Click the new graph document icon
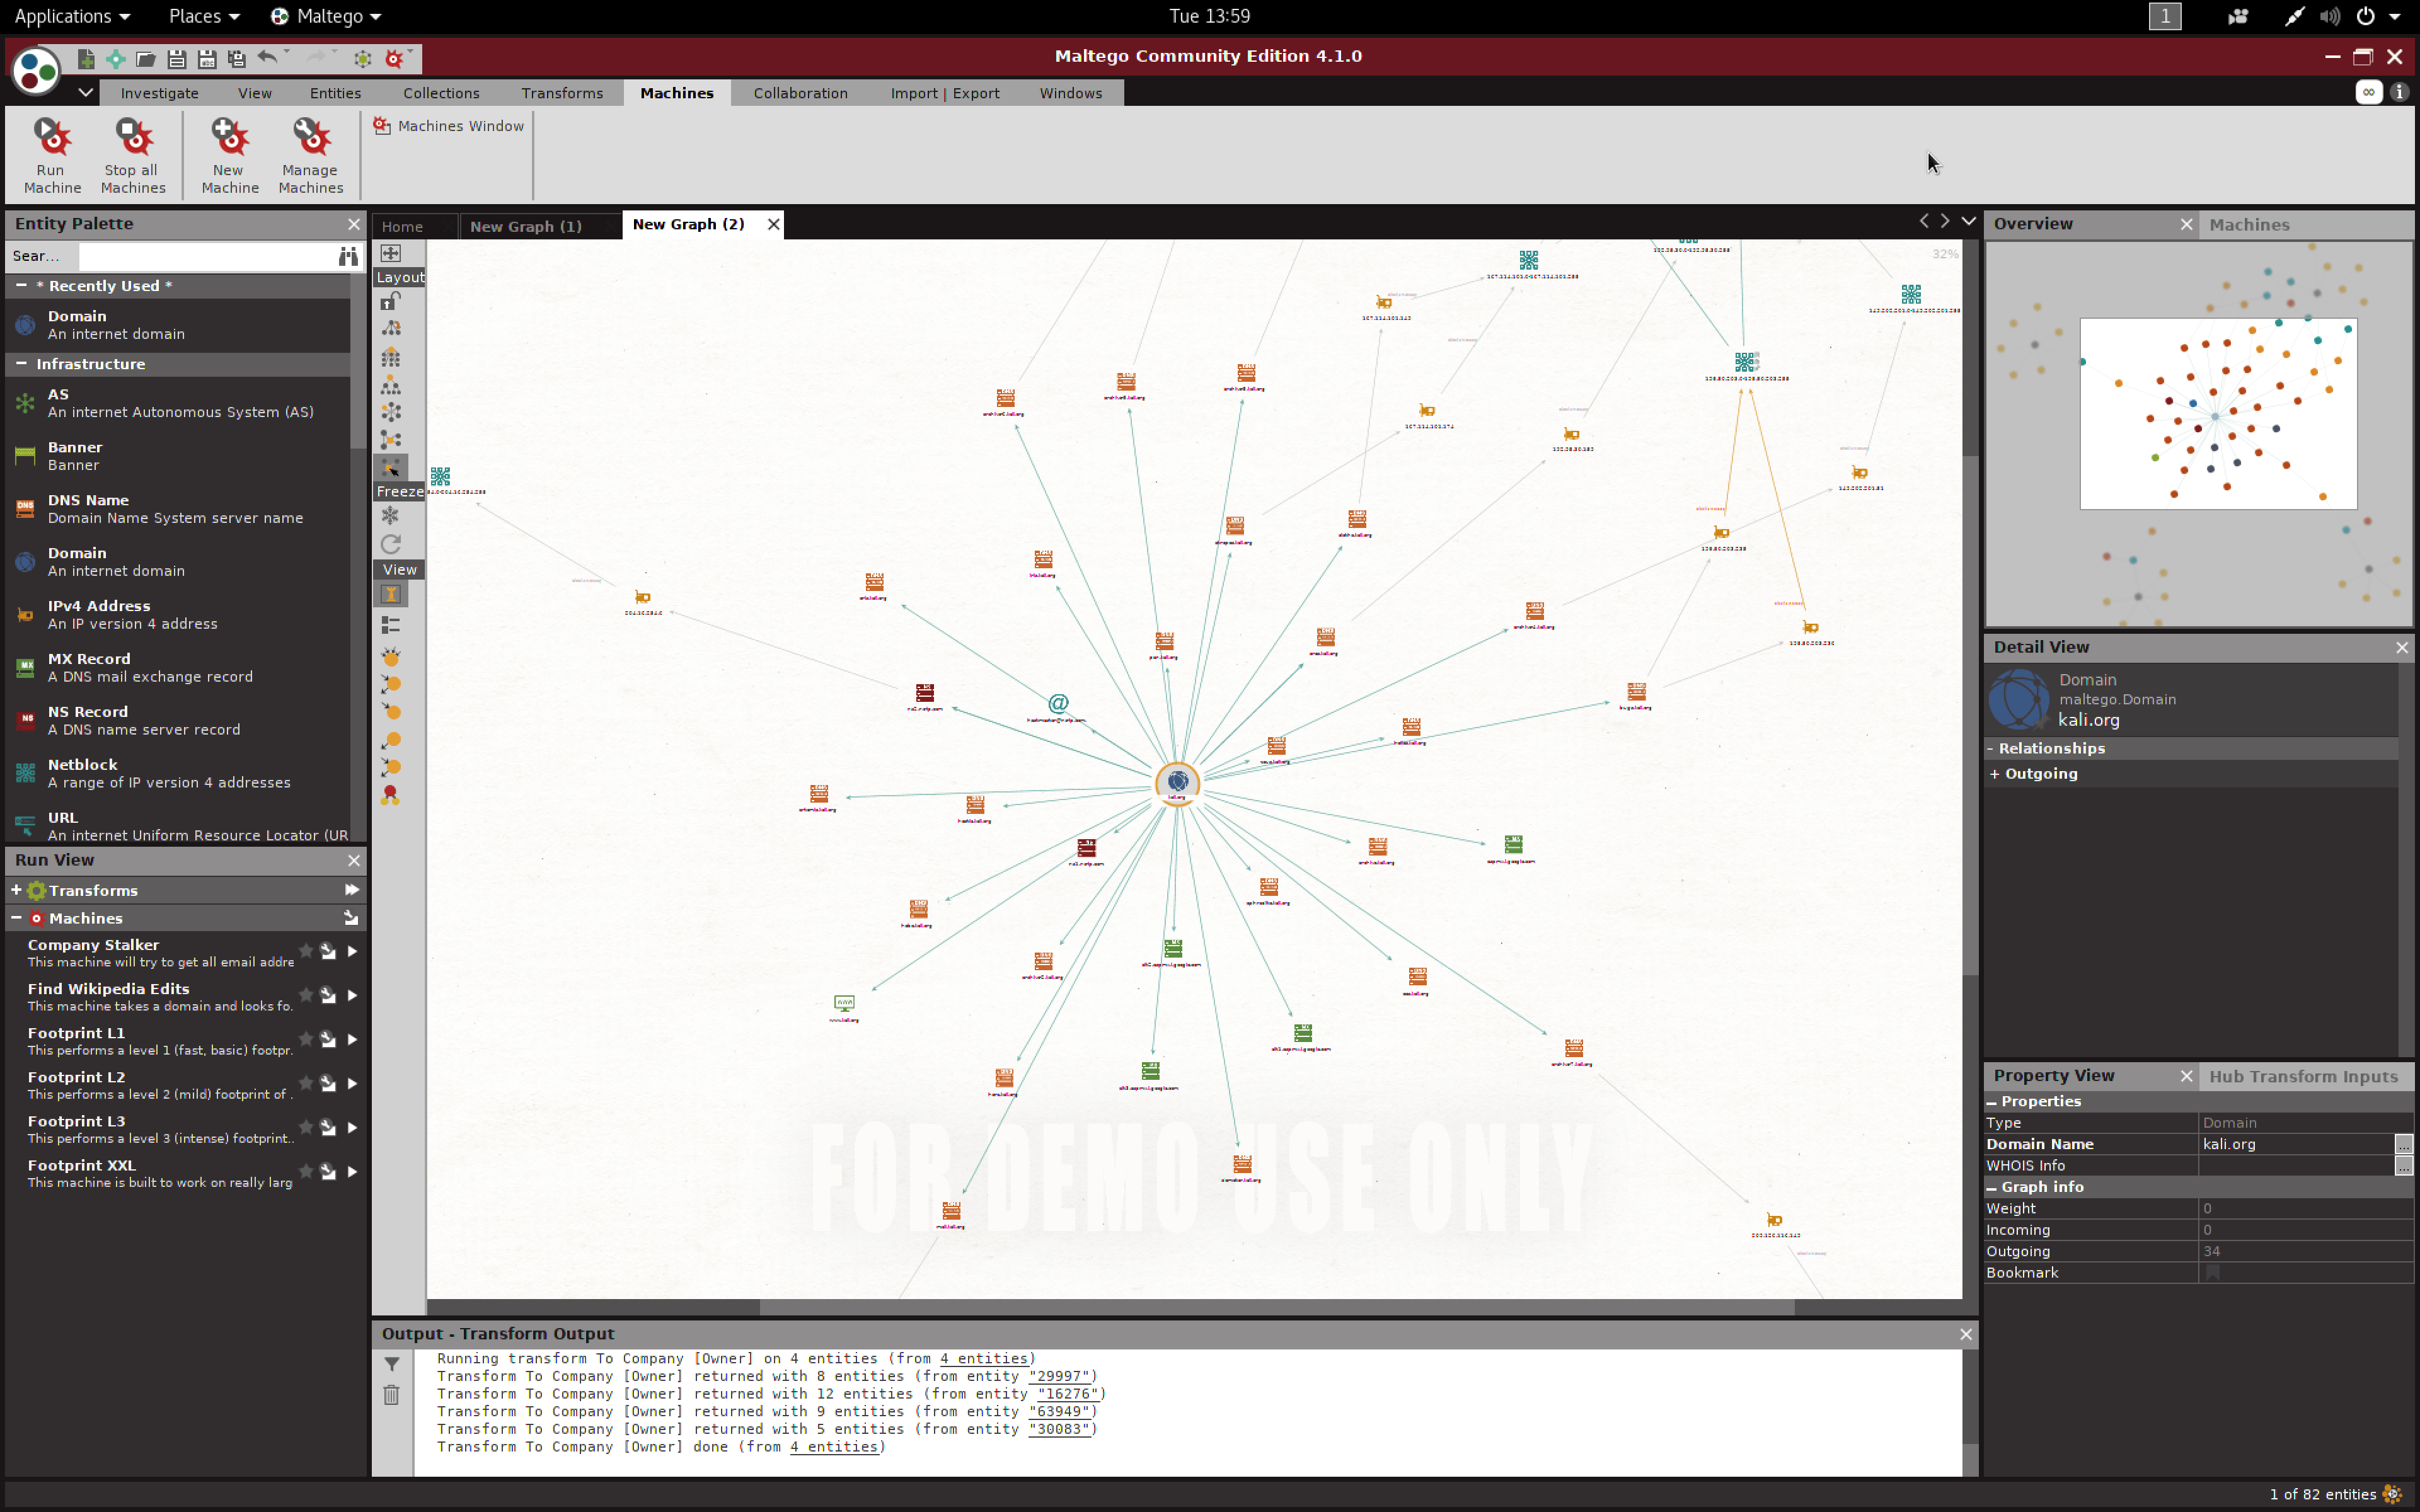2420x1512 pixels. [x=86, y=59]
